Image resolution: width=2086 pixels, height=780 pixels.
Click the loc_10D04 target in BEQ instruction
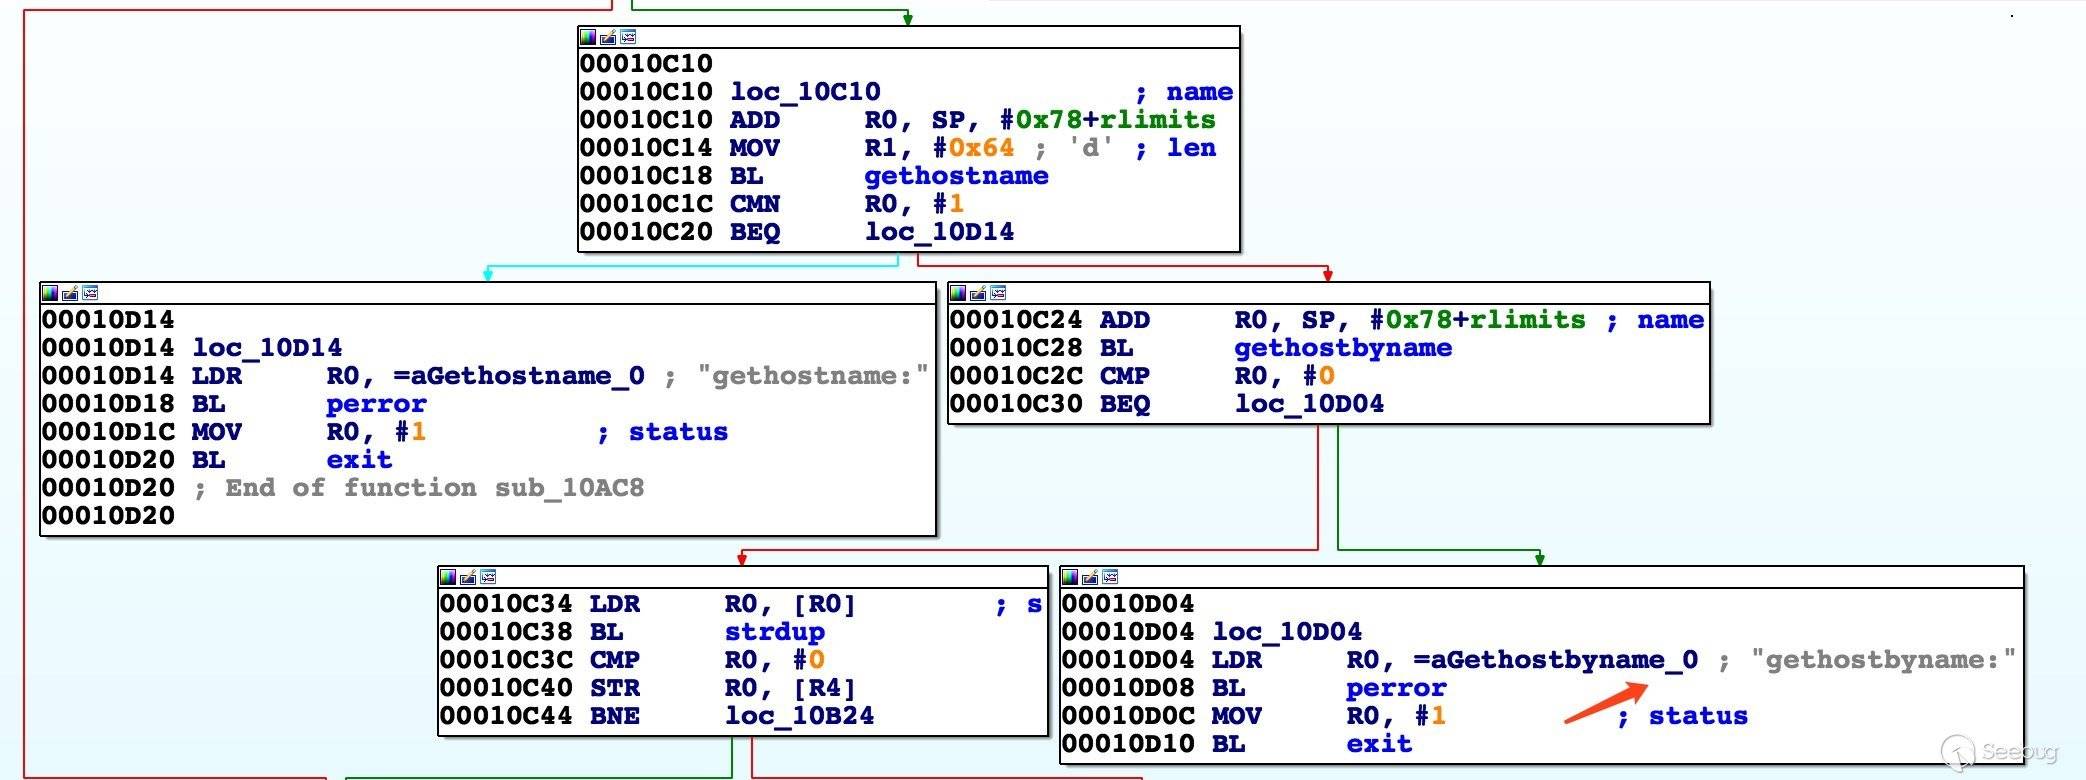(1309, 404)
